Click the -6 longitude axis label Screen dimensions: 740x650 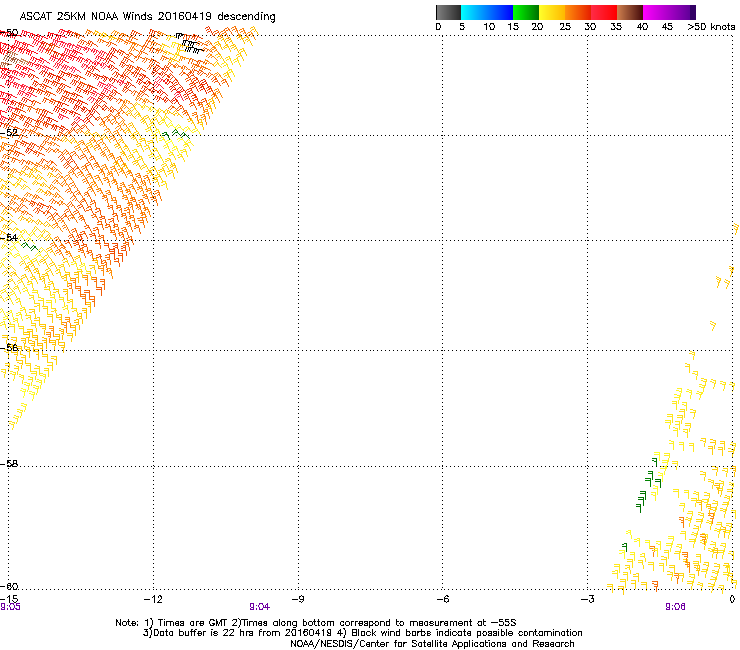442,599
